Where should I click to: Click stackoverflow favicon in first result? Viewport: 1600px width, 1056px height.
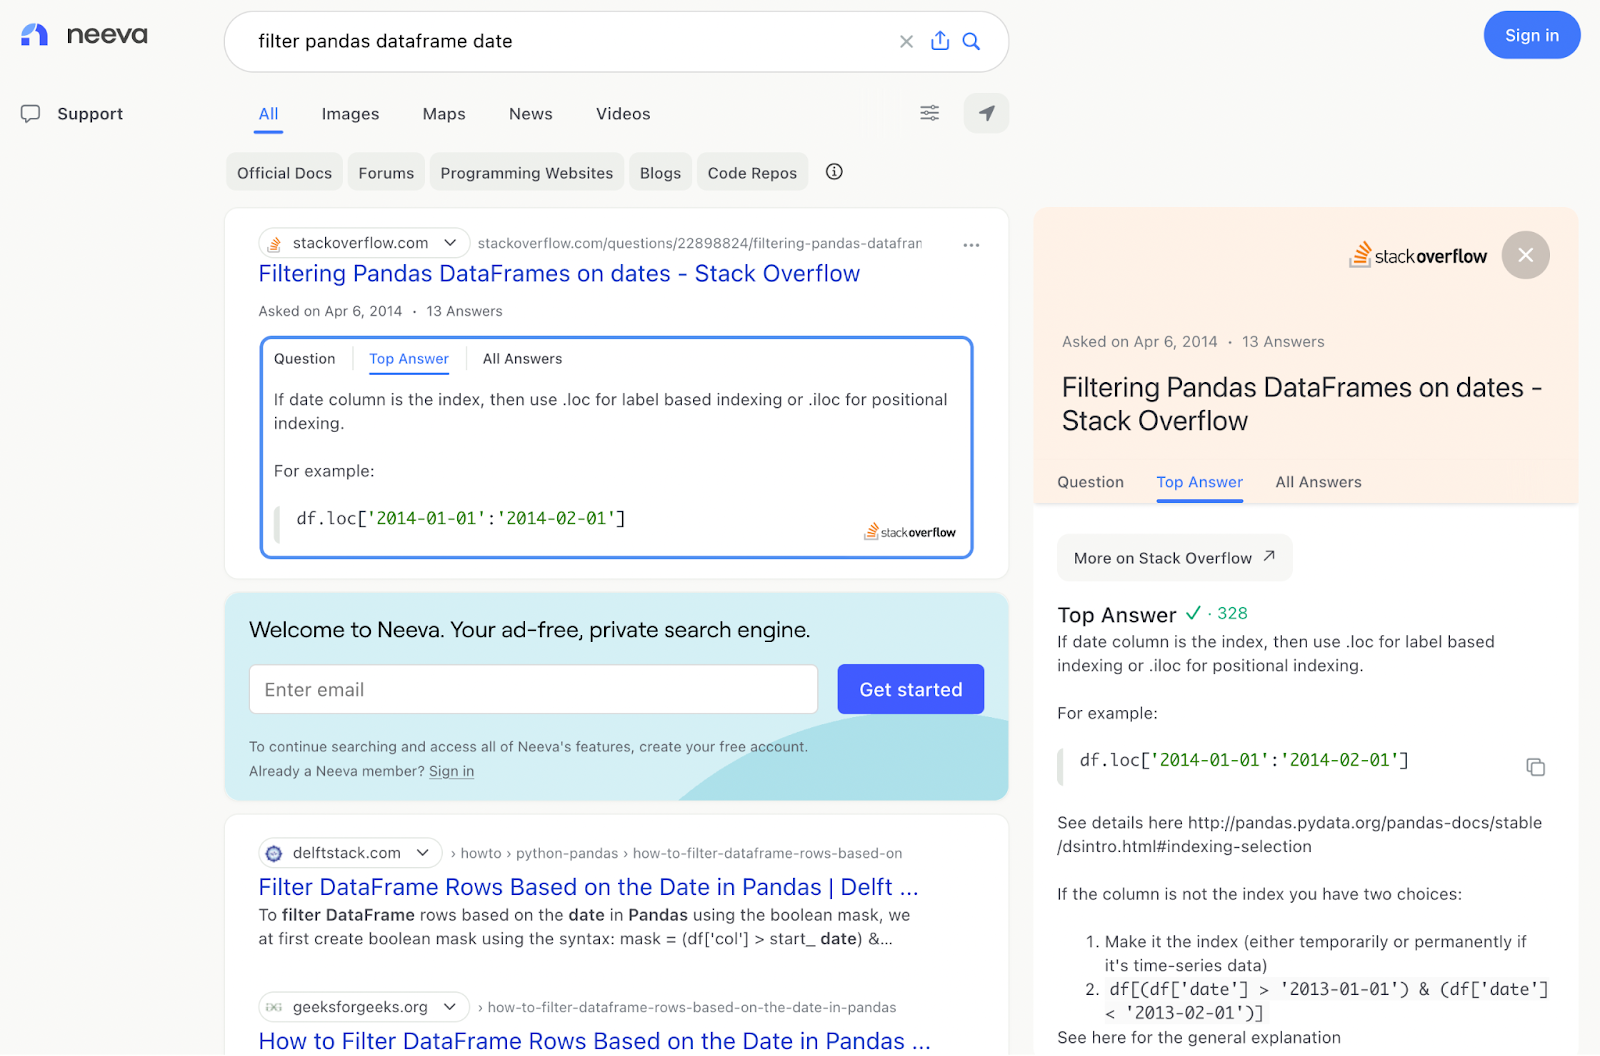coord(274,243)
